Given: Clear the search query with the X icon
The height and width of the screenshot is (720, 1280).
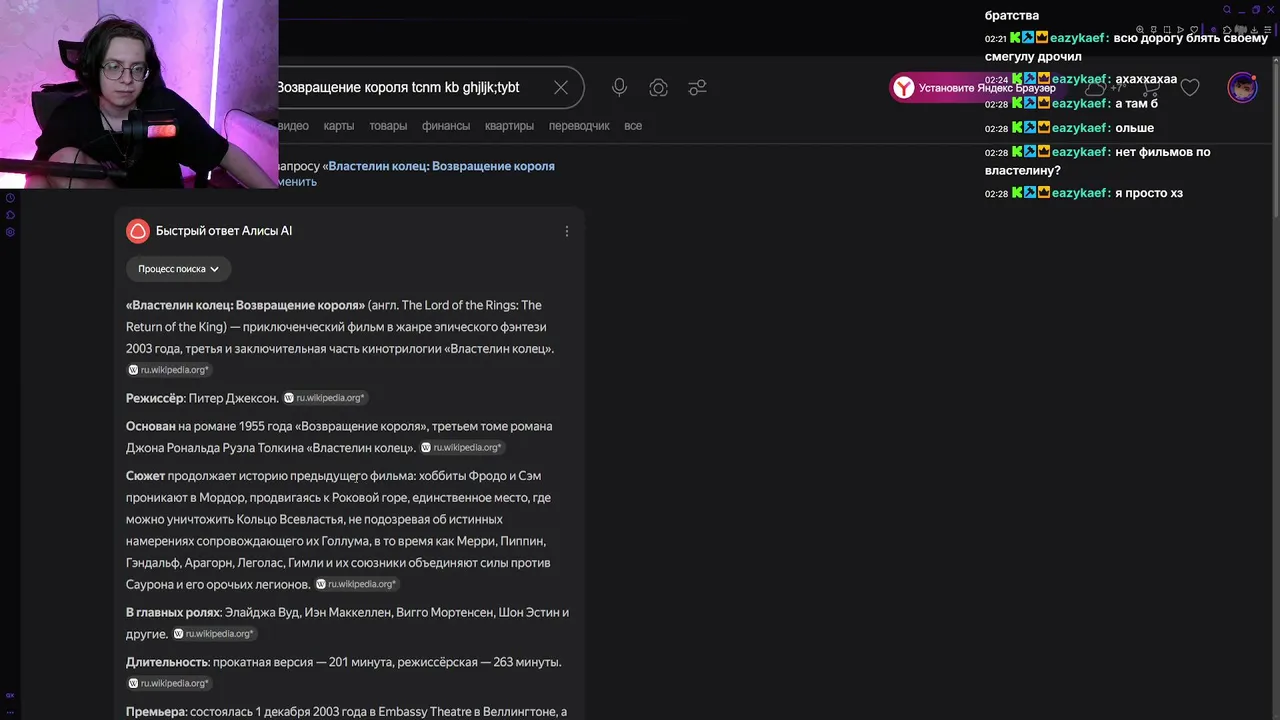Looking at the screenshot, I should coord(561,88).
